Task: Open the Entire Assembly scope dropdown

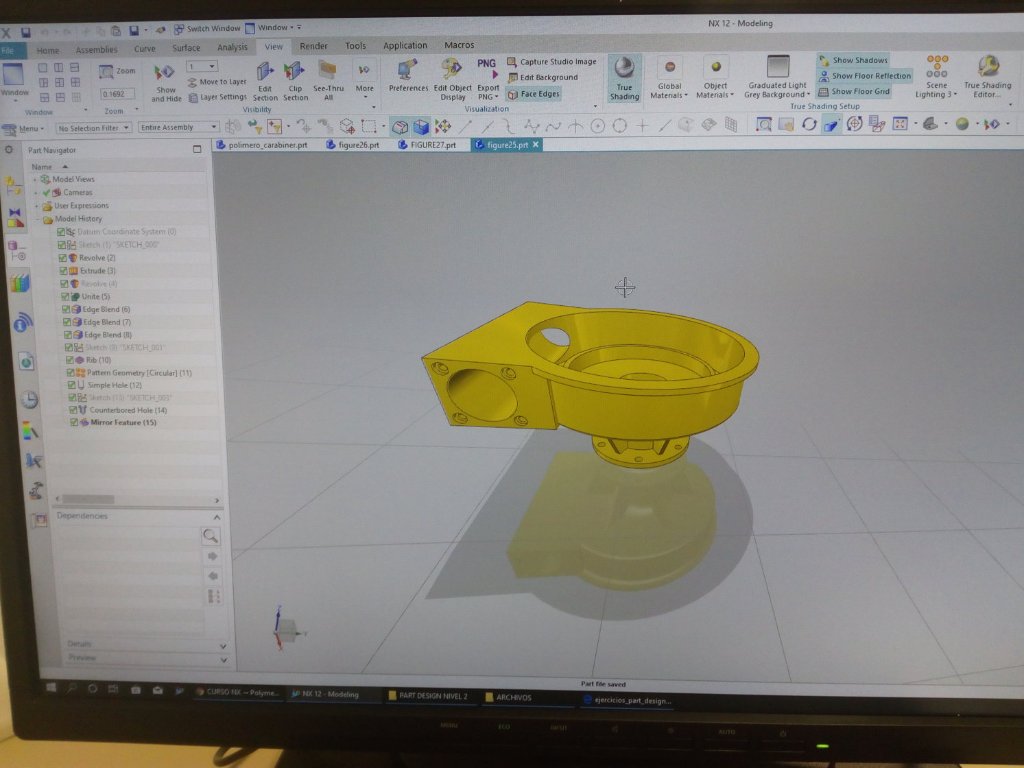Action: (178, 127)
